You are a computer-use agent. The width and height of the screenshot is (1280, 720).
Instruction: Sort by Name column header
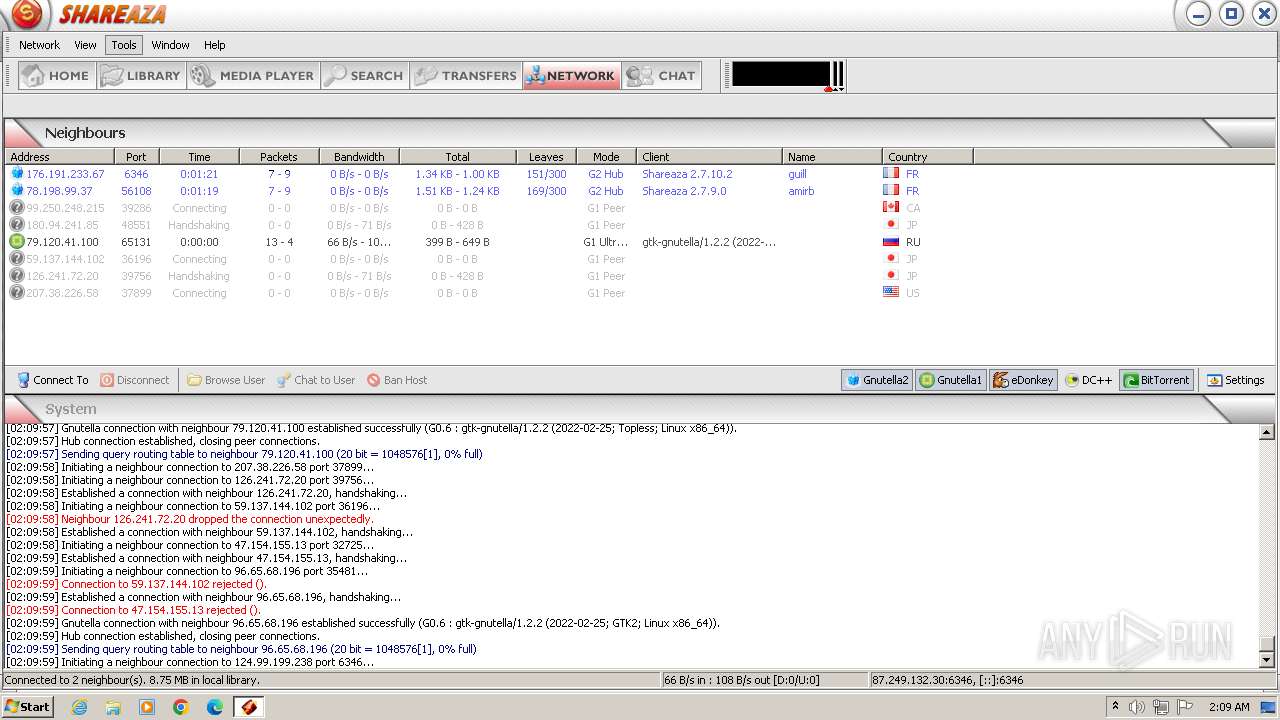(832, 157)
